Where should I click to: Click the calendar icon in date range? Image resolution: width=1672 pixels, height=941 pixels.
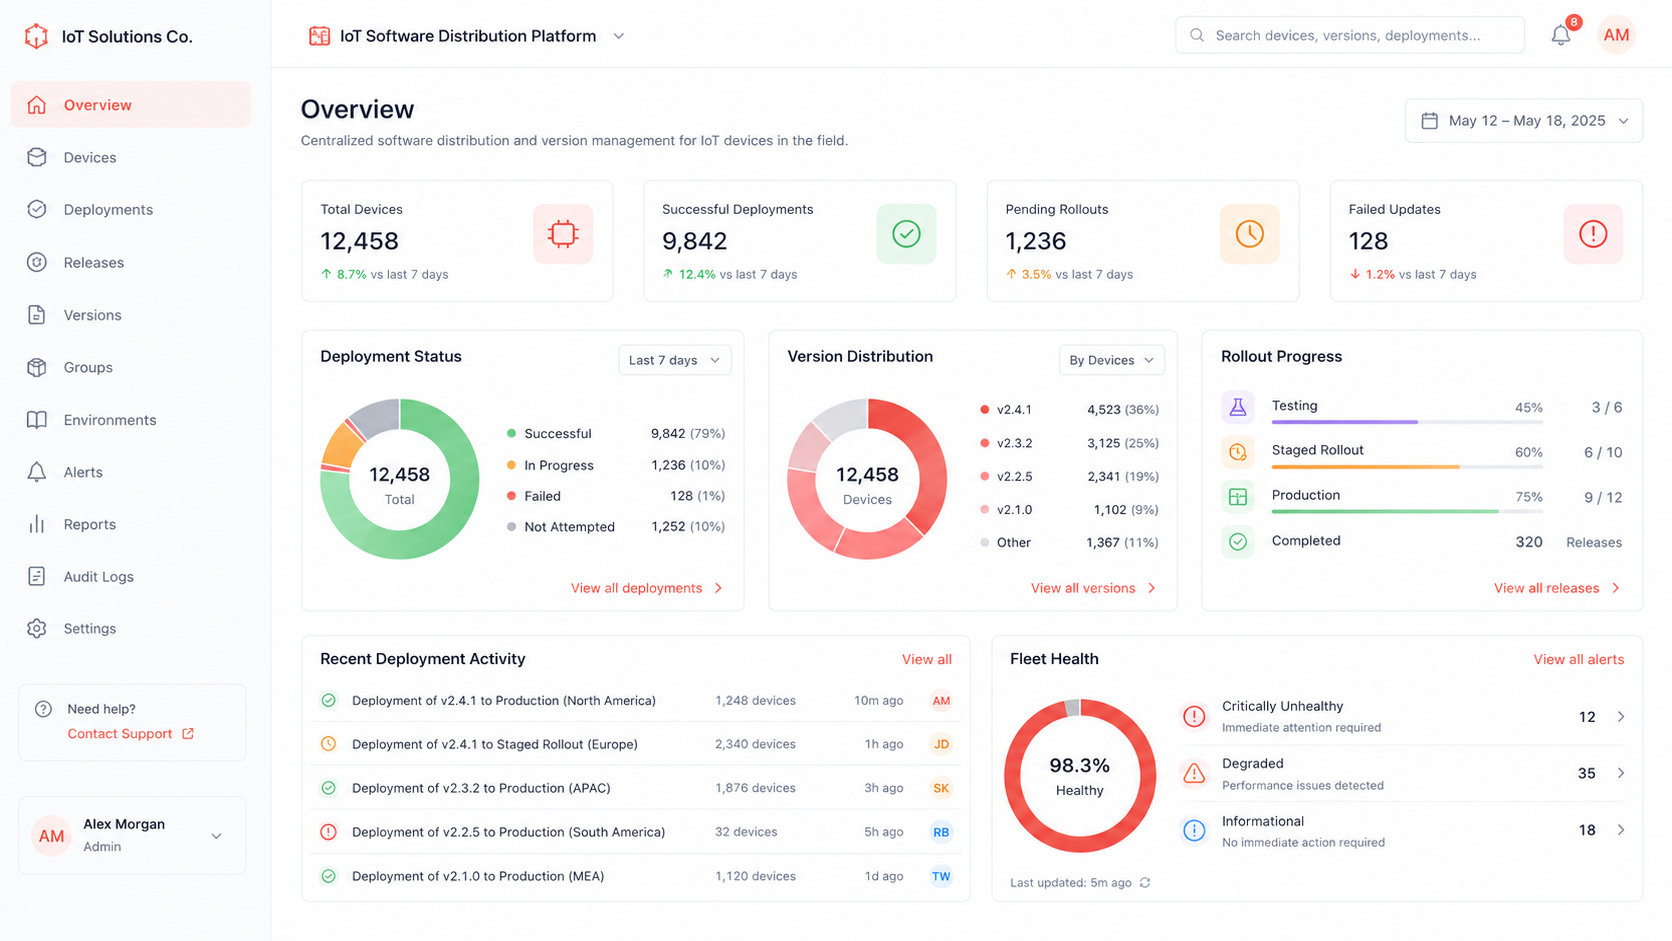1429,121
